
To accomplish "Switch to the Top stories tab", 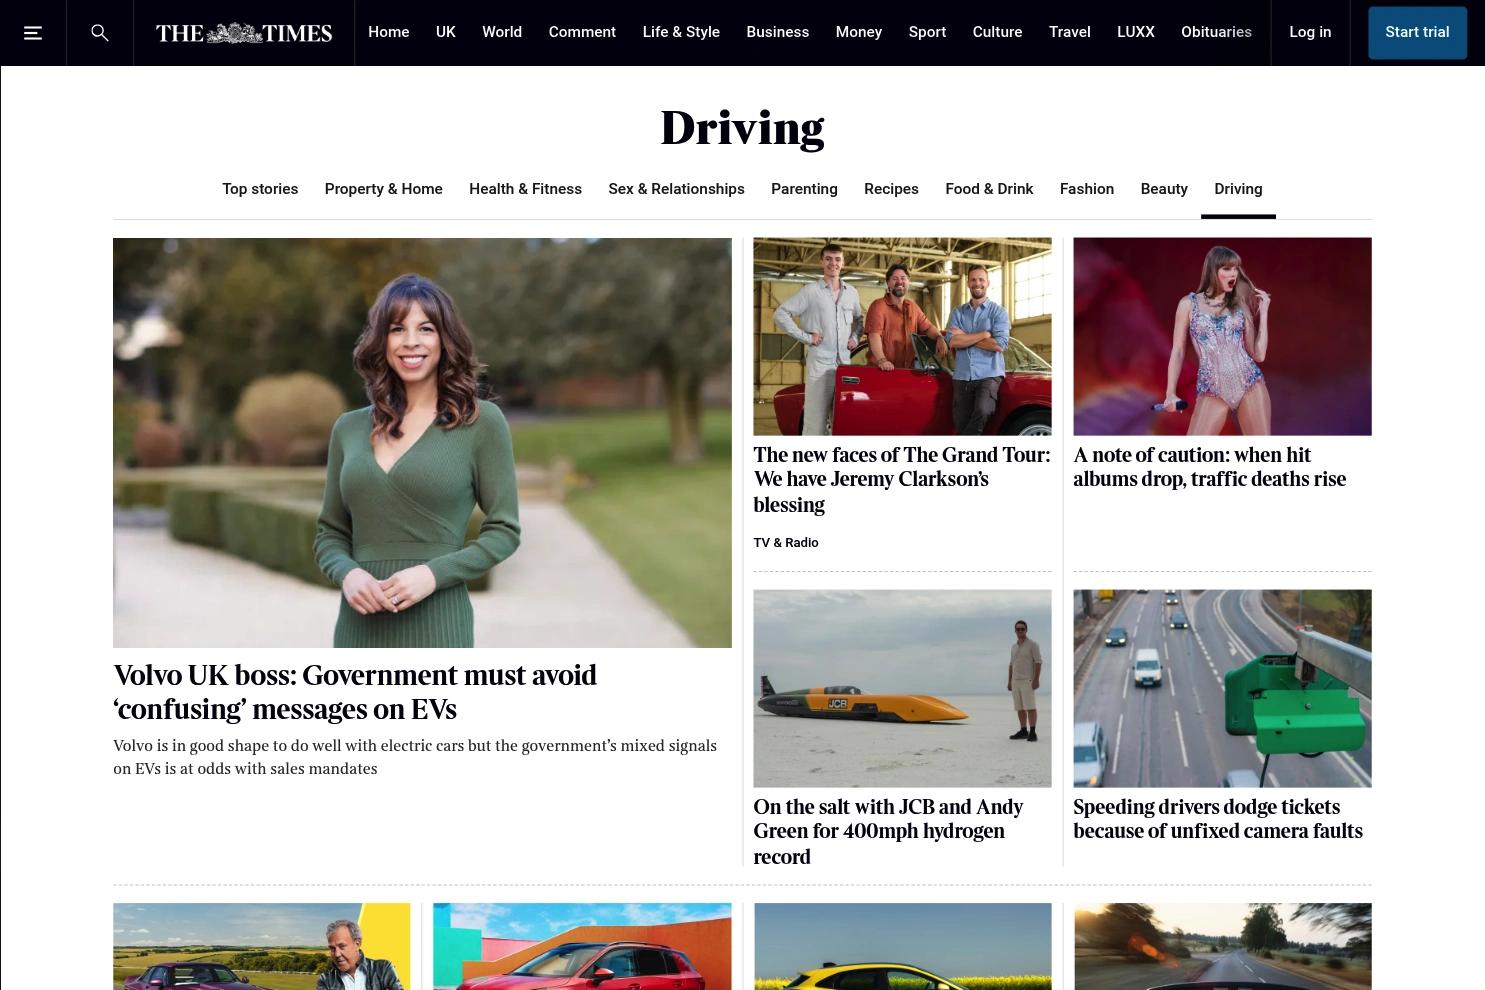I will [260, 189].
